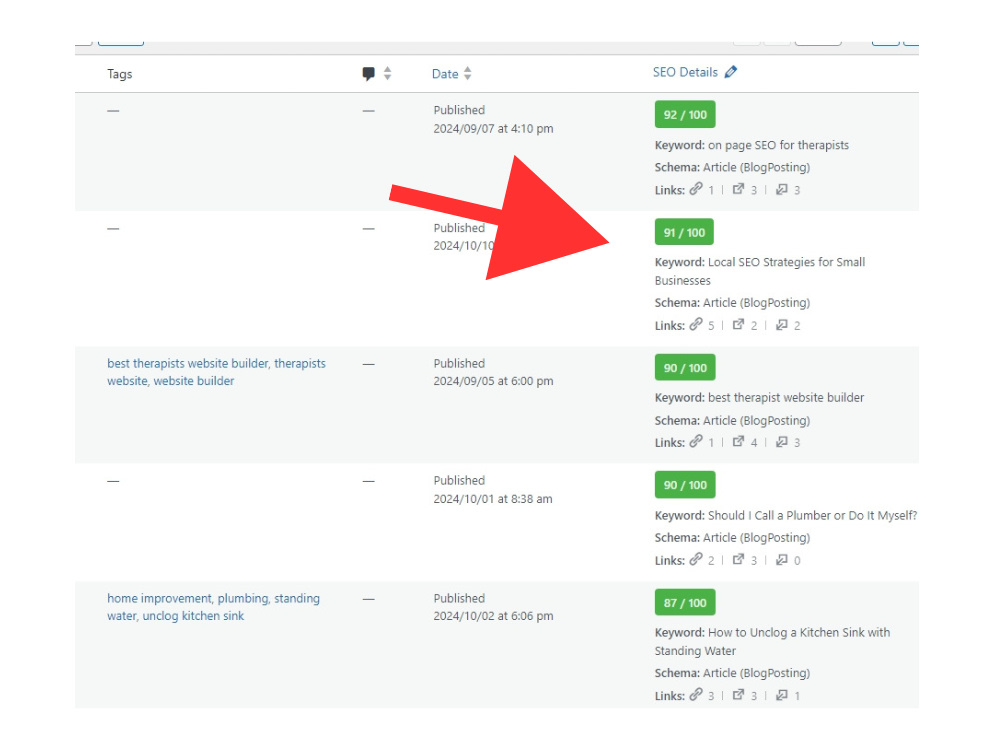Click internal links icon in 'best therapist website builder' row

pyautogui.click(x=696, y=441)
